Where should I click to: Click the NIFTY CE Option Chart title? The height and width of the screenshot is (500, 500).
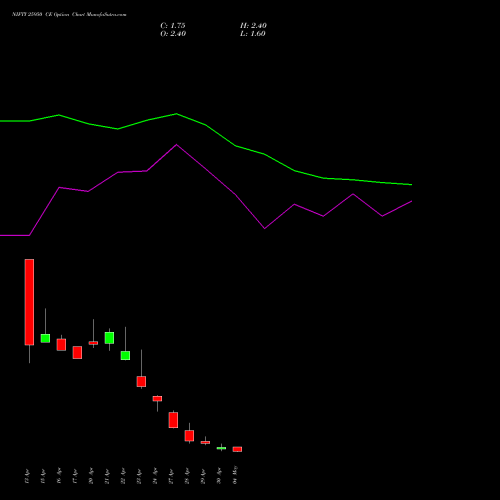(x=69, y=14)
